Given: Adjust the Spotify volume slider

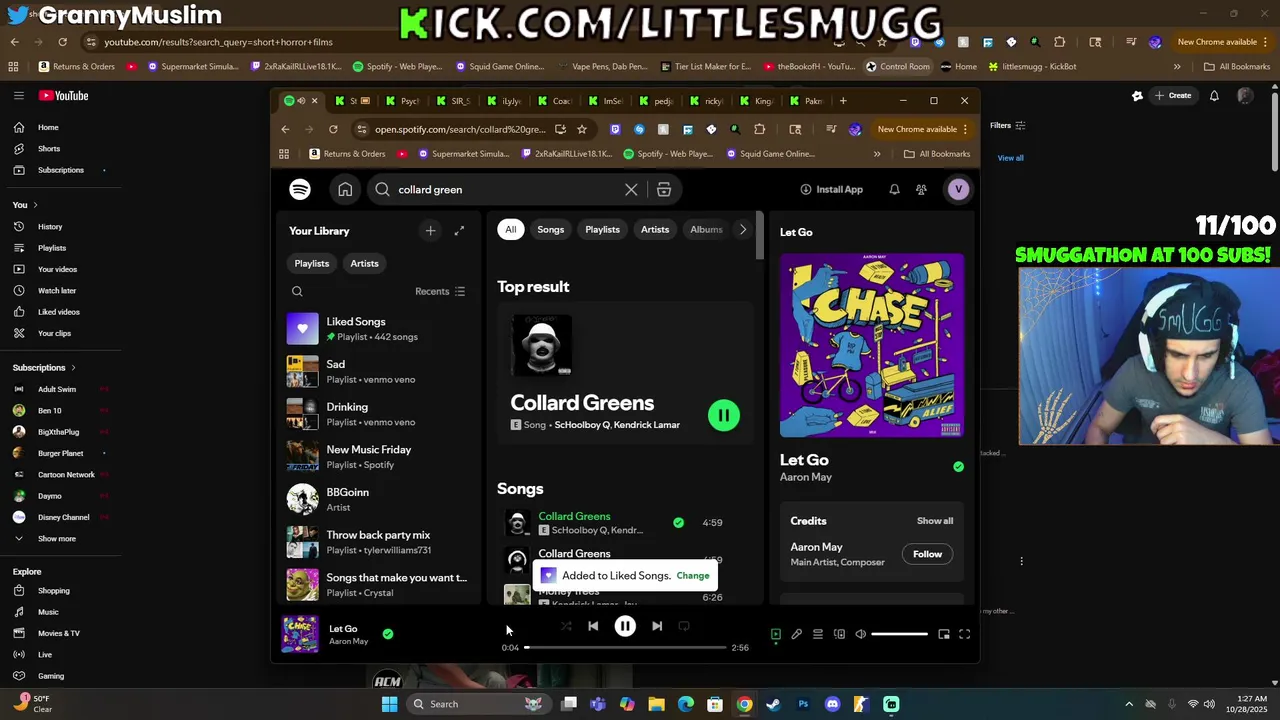Looking at the screenshot, I should (x=900, y=634).
